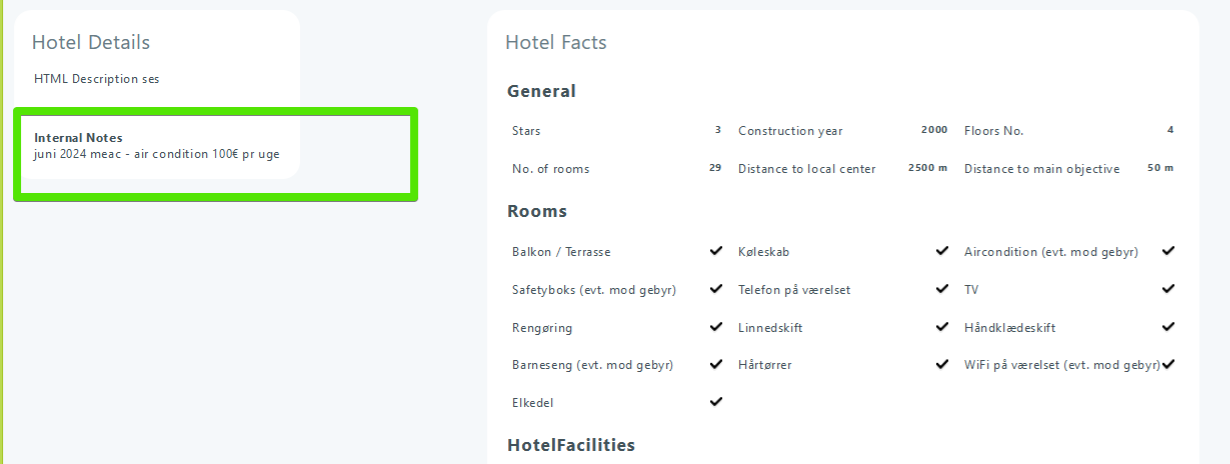Click the TV checkmark icon
This screenshot has width=1230, height=464.
1168,289
